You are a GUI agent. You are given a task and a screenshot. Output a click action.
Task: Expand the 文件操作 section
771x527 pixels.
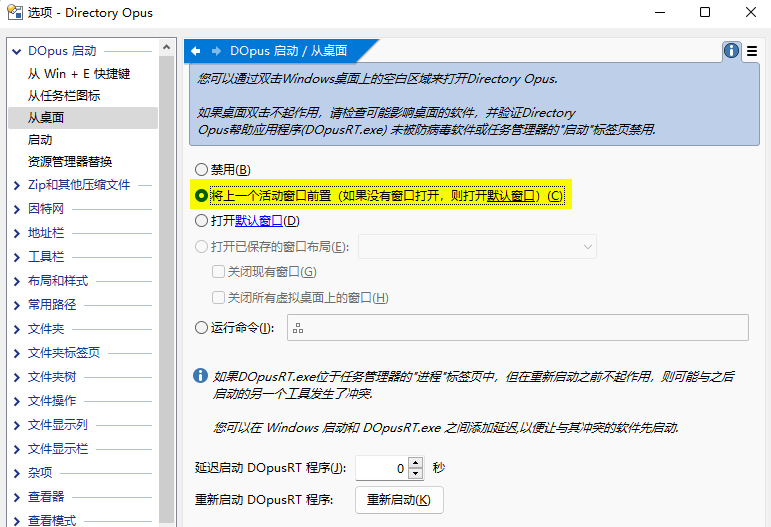(x=17, y=401)
